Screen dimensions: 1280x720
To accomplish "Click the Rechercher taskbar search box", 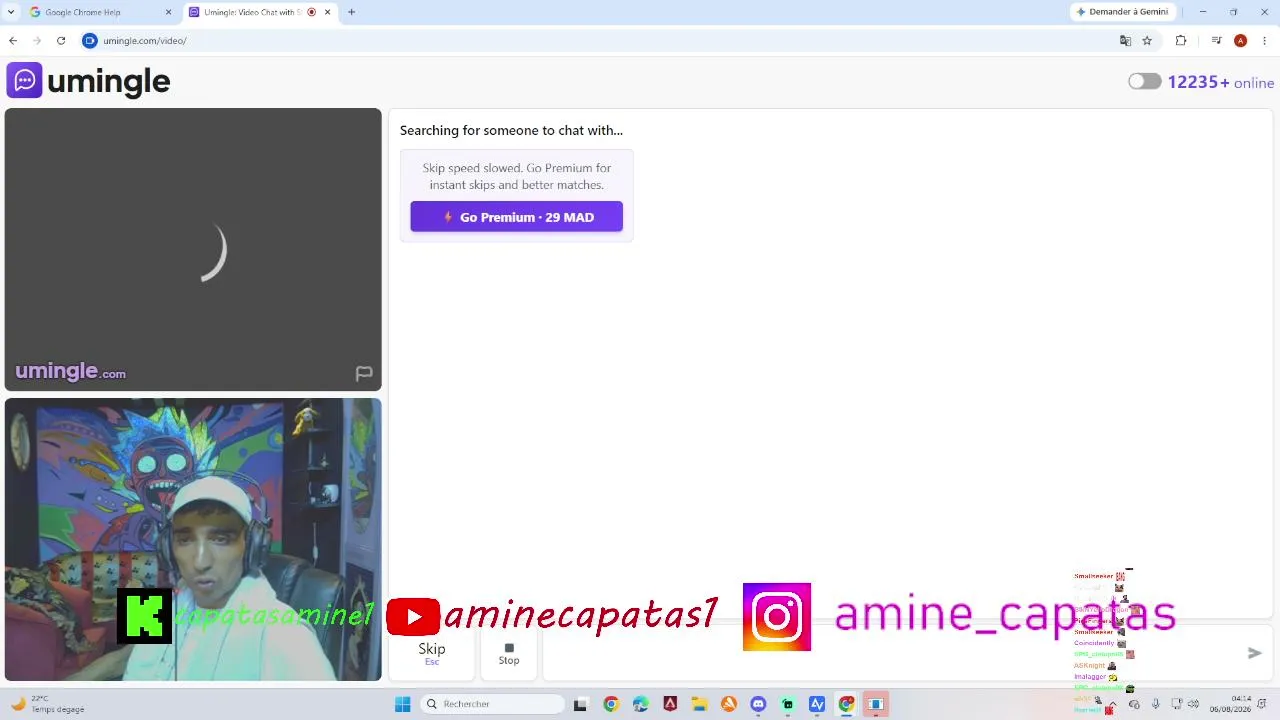I will [x=494, y=704].
